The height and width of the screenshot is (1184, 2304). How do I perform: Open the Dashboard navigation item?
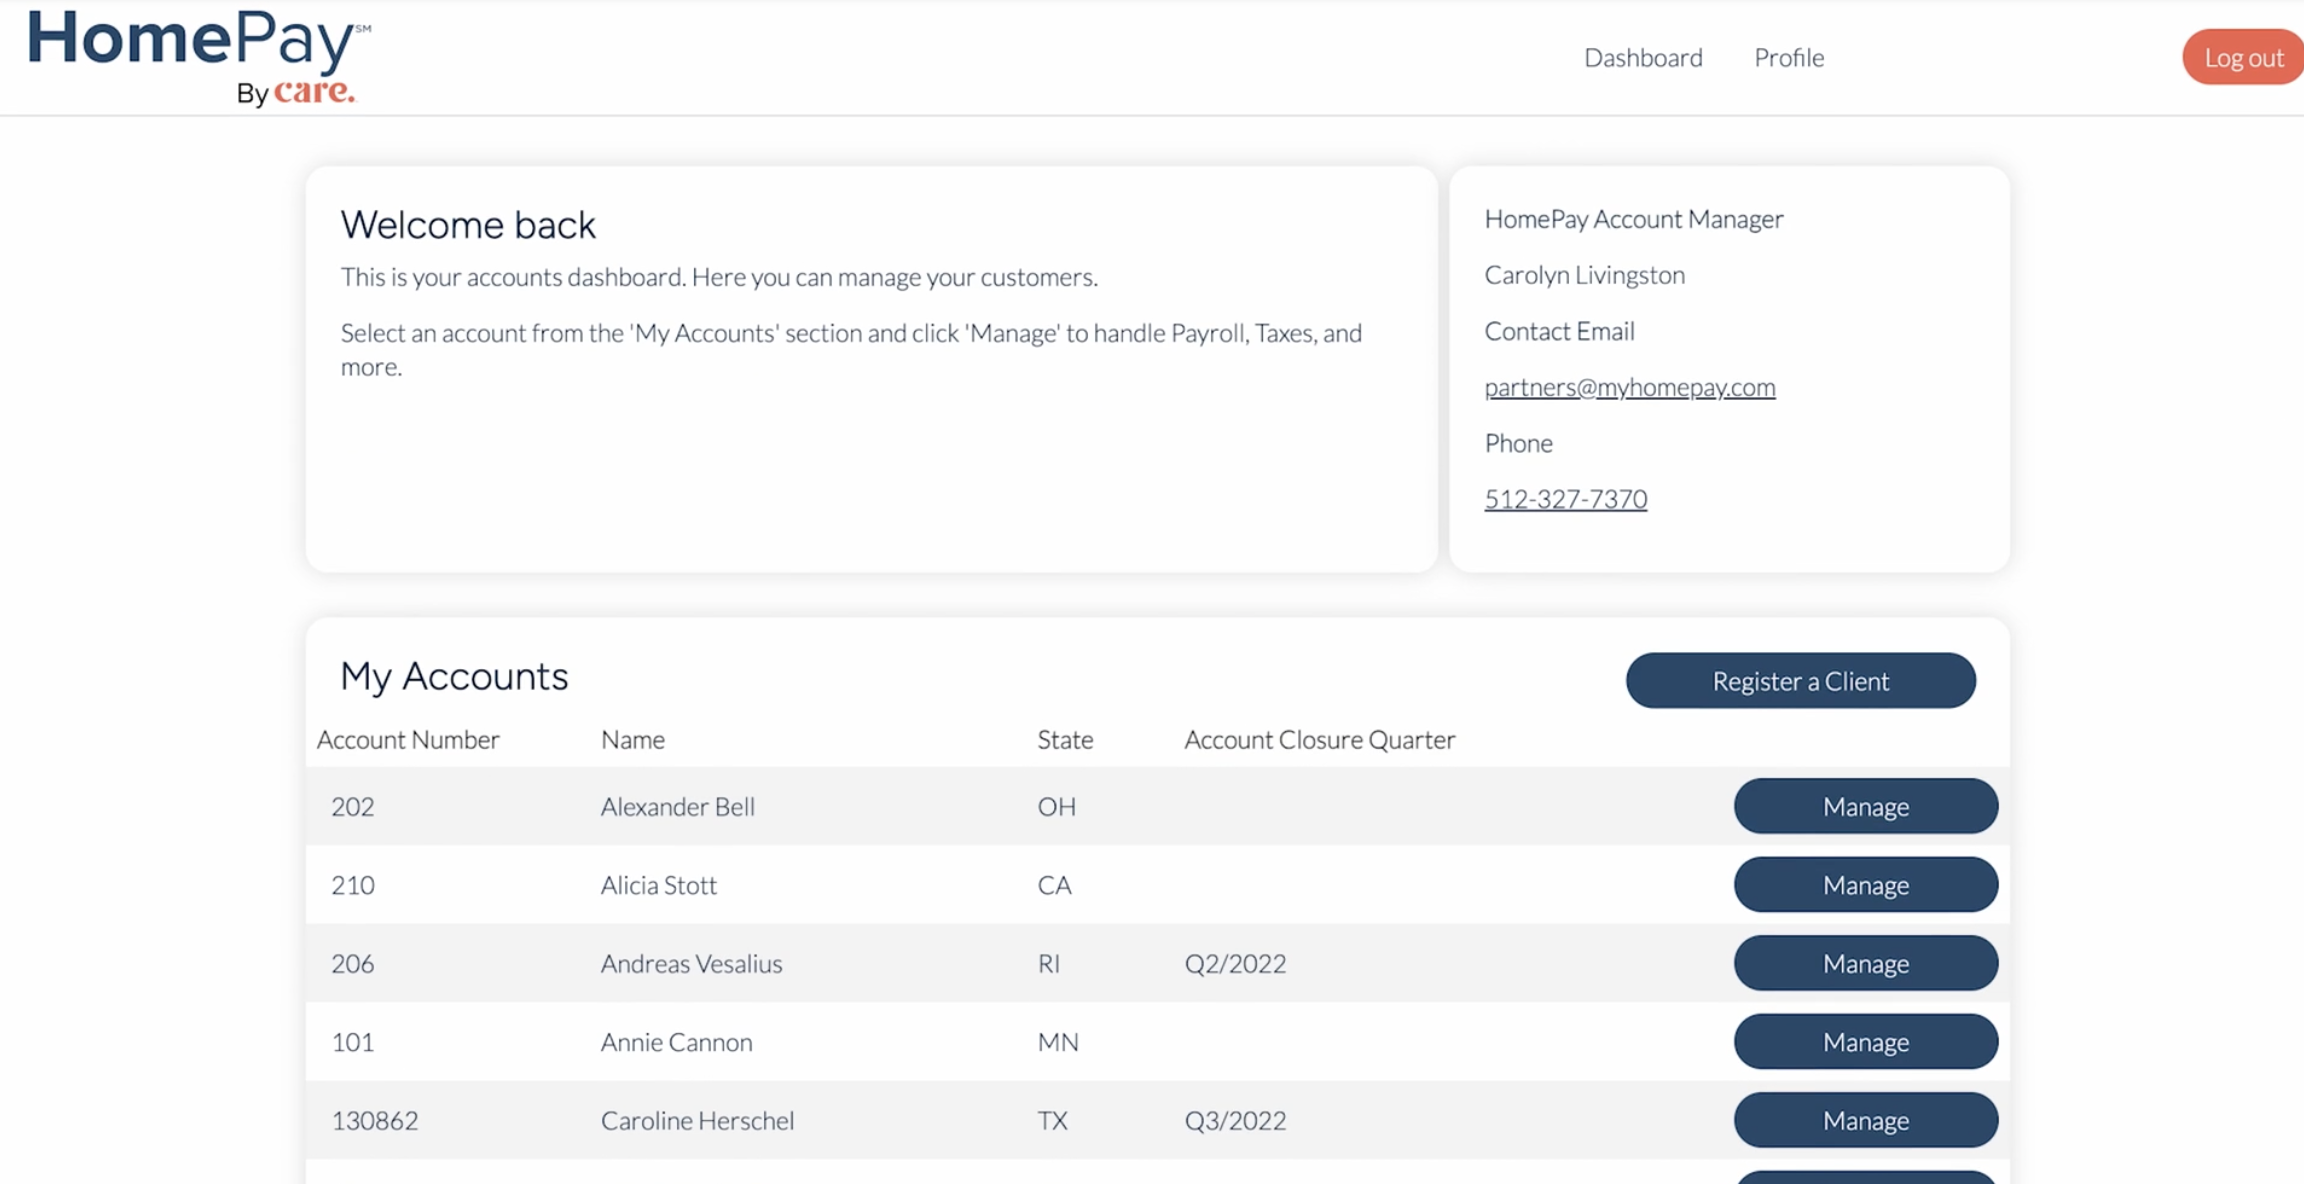(x=1643, y=57)
